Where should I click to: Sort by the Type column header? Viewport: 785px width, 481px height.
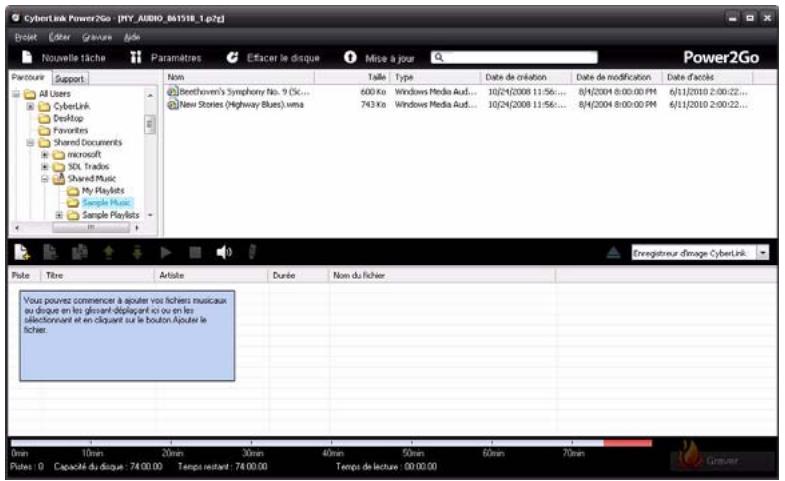tap(435, 77)
